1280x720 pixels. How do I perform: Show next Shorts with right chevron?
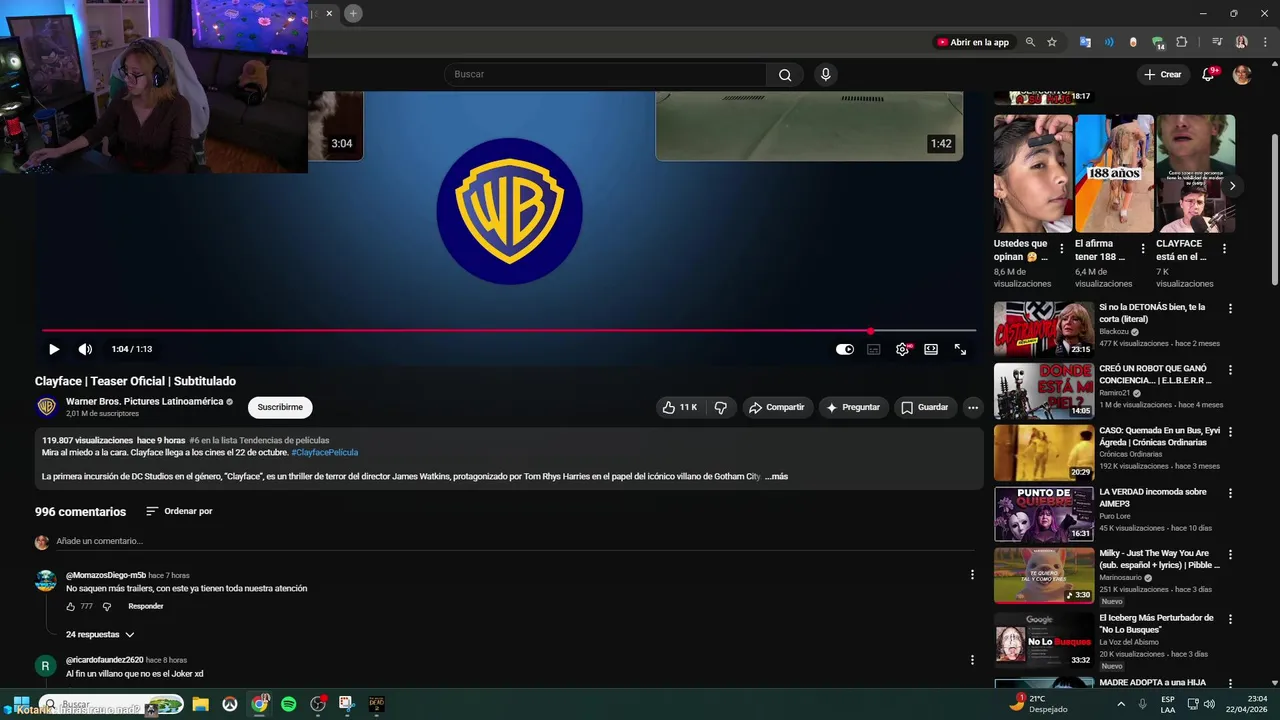click(x=1232, y=186)
